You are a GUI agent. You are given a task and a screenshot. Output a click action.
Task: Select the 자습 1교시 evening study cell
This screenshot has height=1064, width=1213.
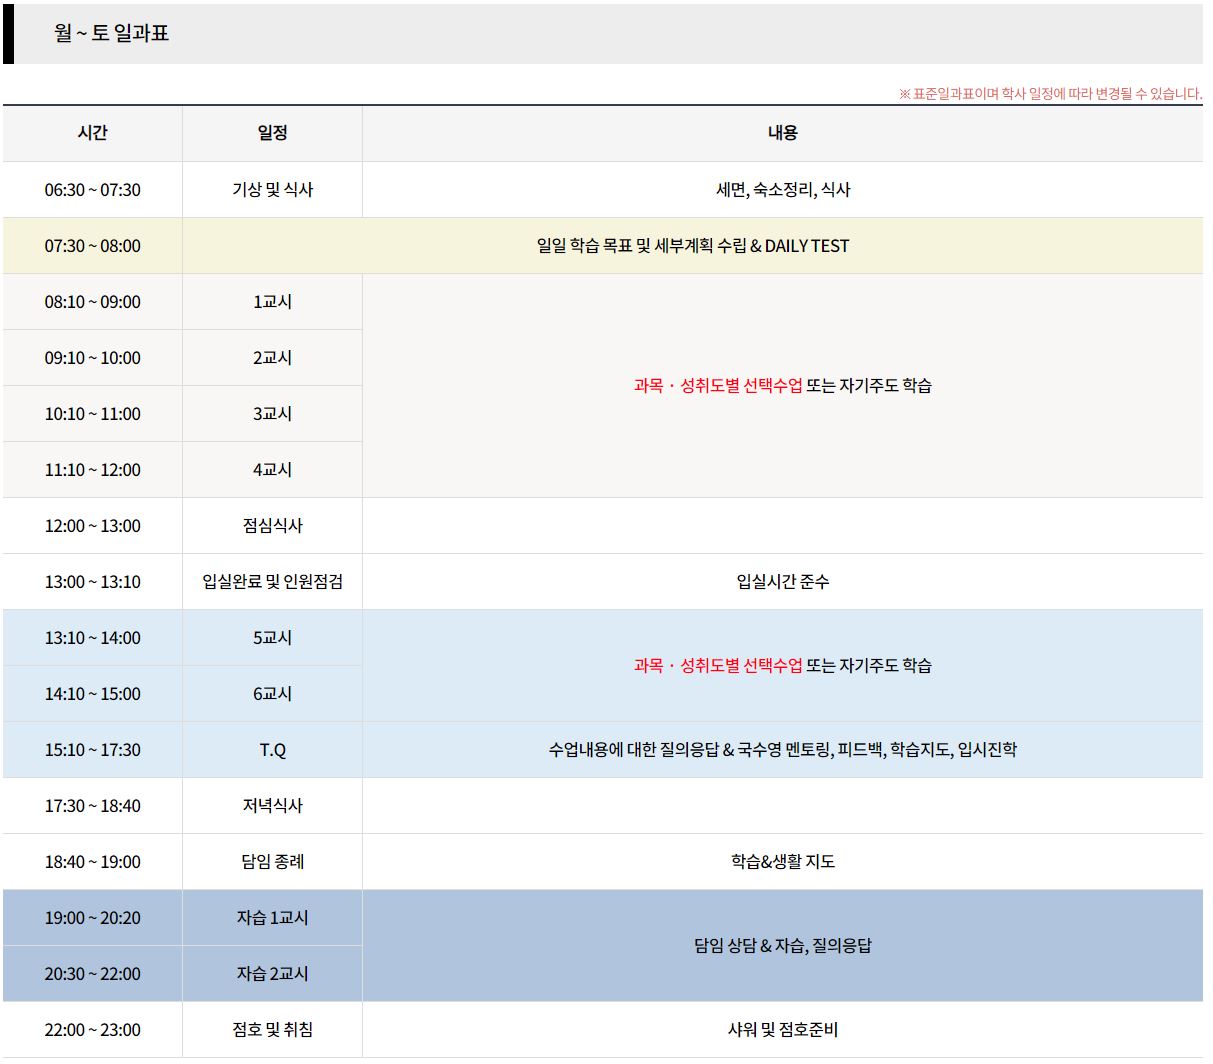pyautogui.click(x=272, y=917)
